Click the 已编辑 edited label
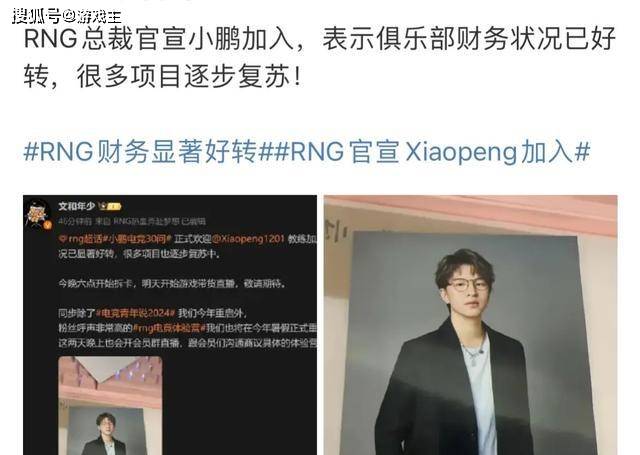The width and height of the screenshot is (640, 455). point(193,222)
